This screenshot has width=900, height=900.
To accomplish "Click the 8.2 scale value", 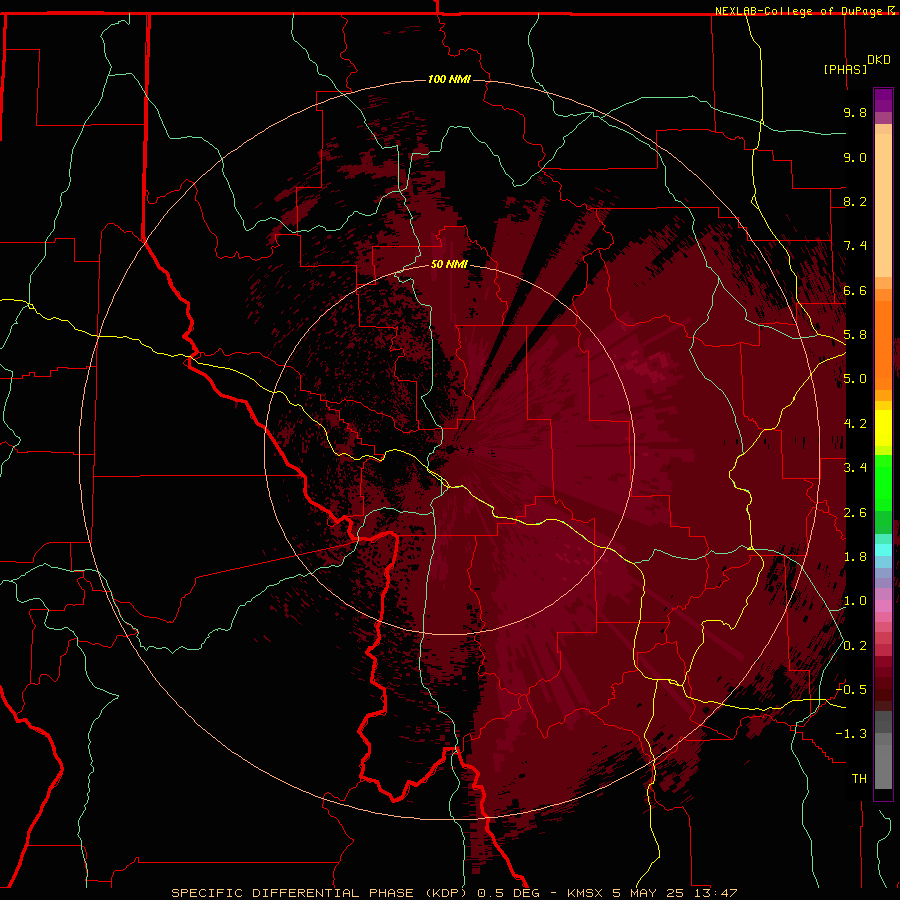I will click(855, 201).
